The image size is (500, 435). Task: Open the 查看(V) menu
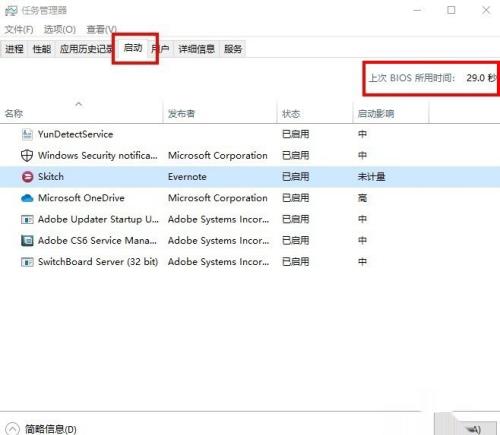[x=101, y=30]
